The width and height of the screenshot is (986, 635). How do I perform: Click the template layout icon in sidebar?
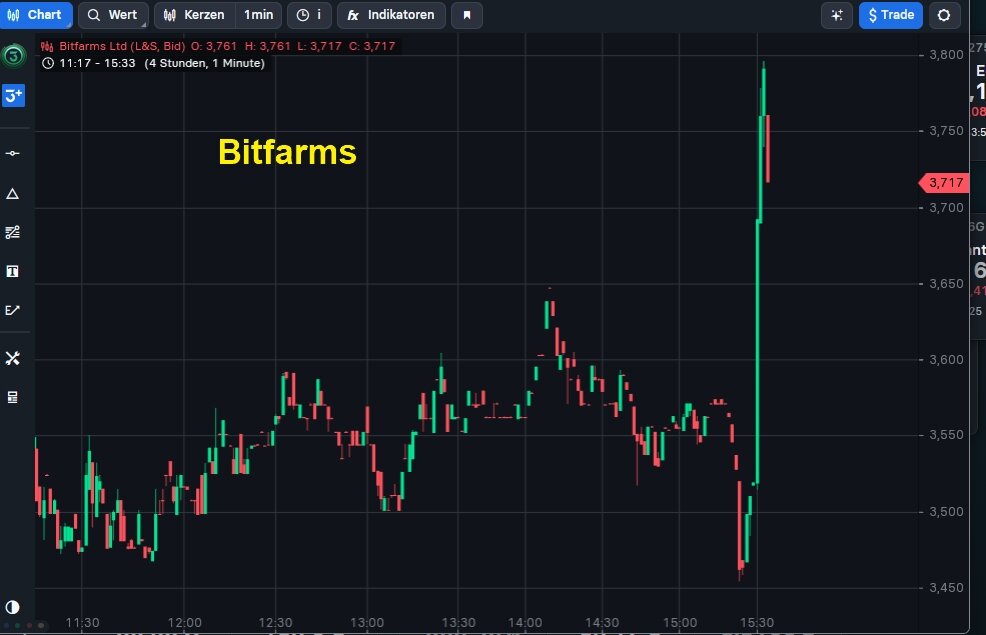(x=13, y=397)
